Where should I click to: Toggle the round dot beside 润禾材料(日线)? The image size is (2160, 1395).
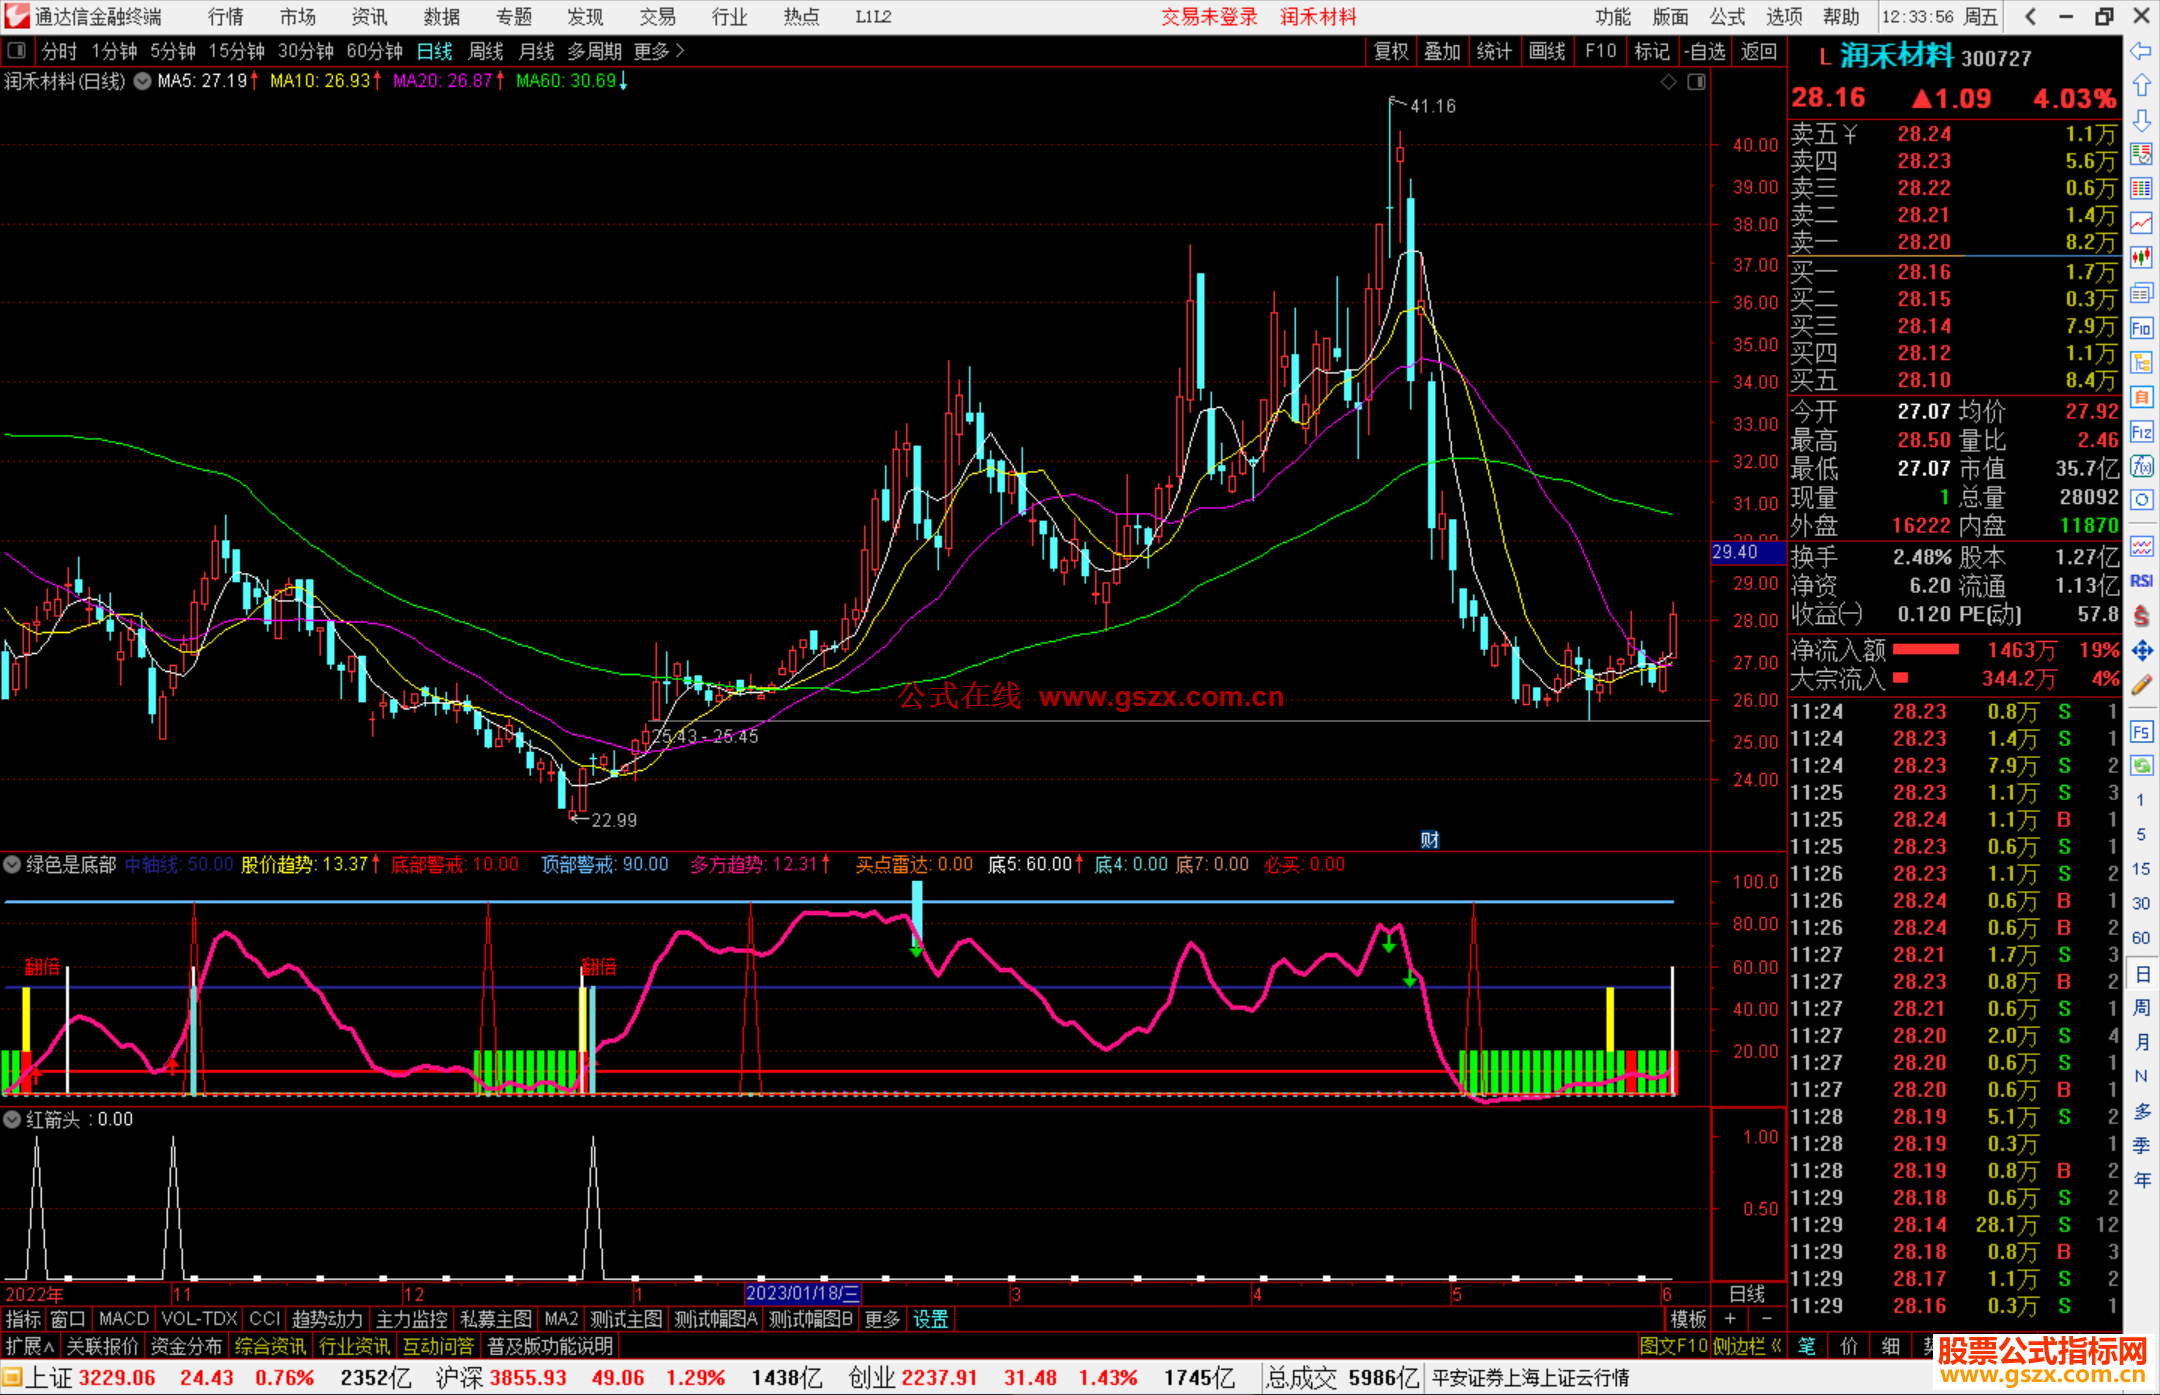(x=142, y=81)
